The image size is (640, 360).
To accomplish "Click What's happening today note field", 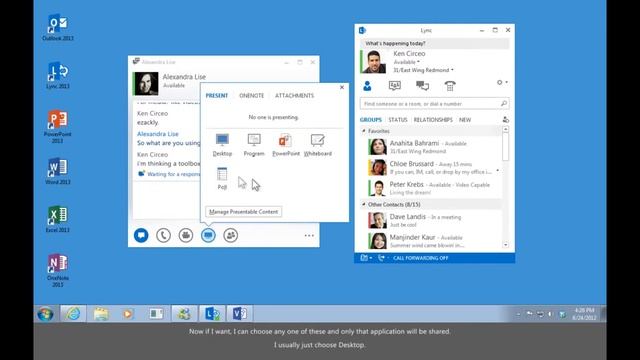I will click(435, 43).
